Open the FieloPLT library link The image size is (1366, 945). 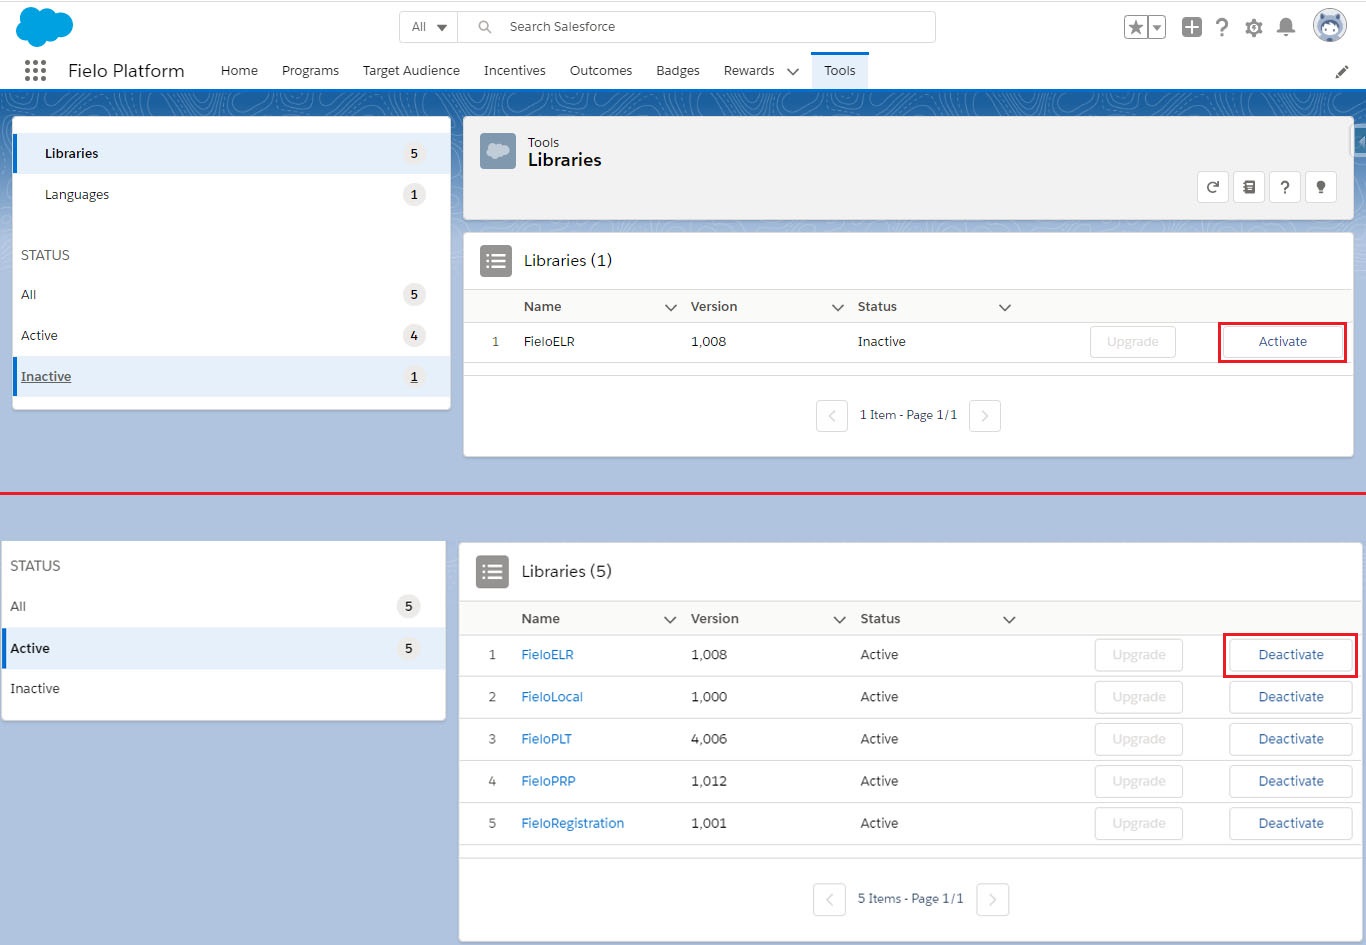(x=546, y=739)
